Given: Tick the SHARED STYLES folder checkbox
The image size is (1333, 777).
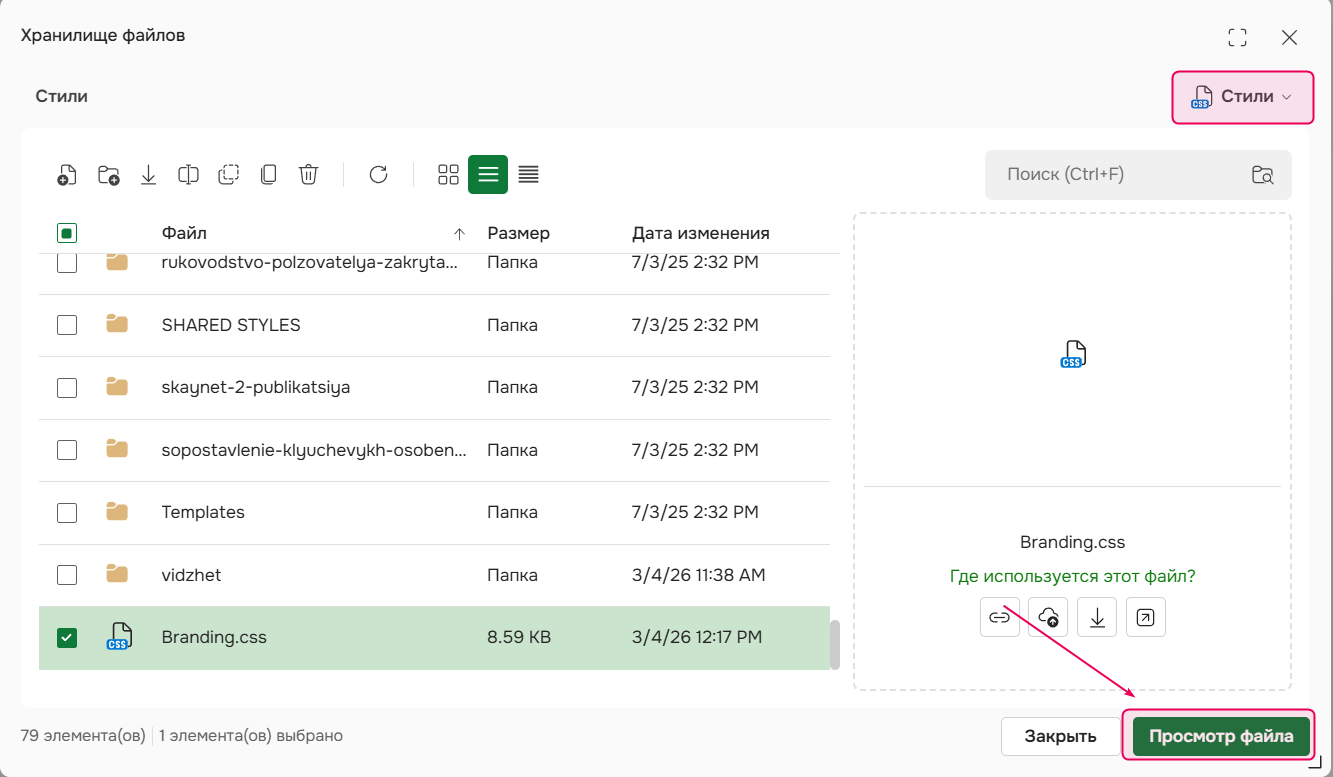Looking at the screenshot, I should (67, 325).
